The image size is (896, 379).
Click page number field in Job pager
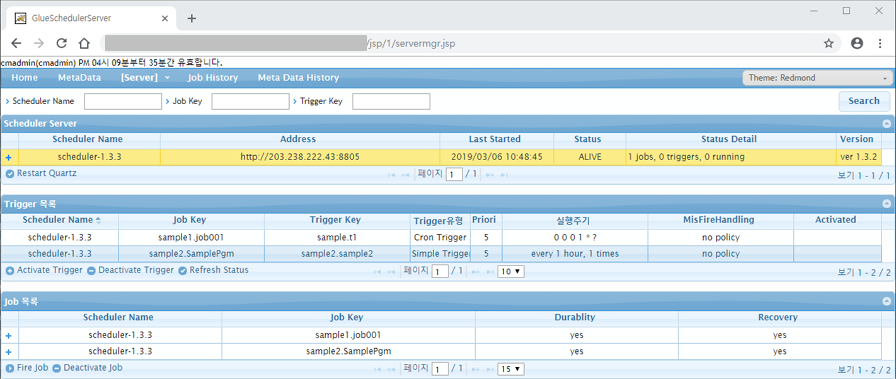pyautogui.click(x=440, y=369)
